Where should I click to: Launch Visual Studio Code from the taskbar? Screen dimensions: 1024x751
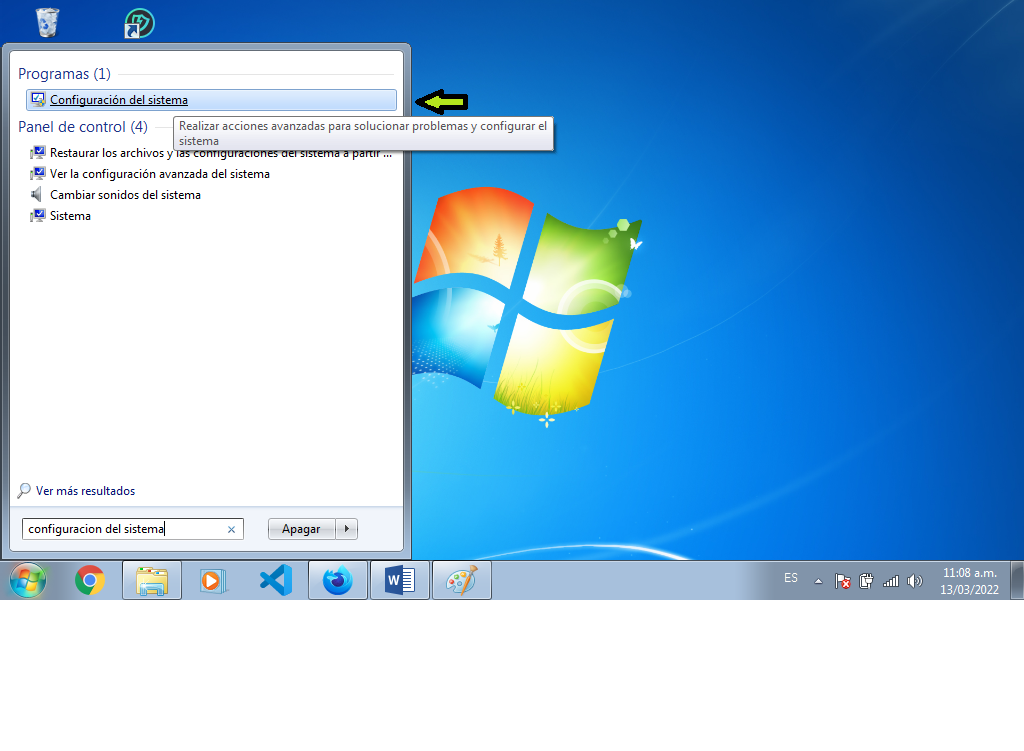276,580
